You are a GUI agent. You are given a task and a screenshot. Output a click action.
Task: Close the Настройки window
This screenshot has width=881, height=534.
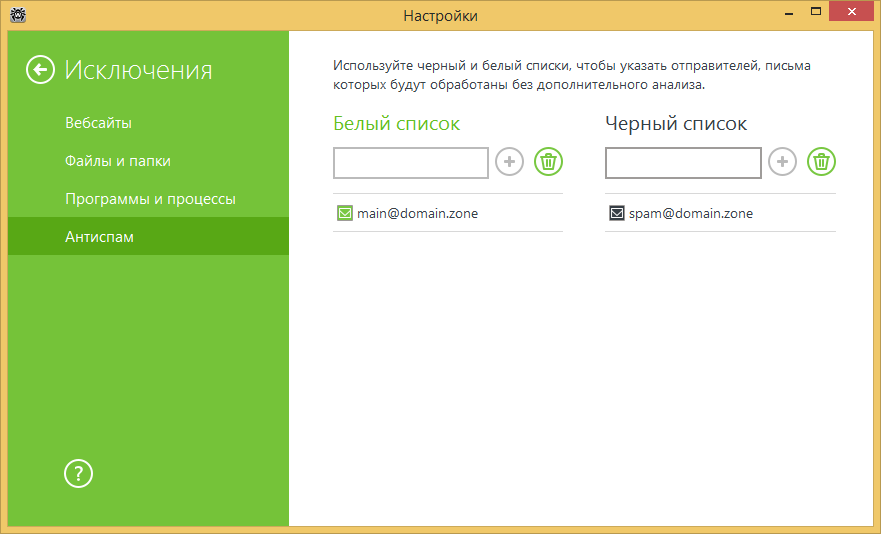[851, 12]
